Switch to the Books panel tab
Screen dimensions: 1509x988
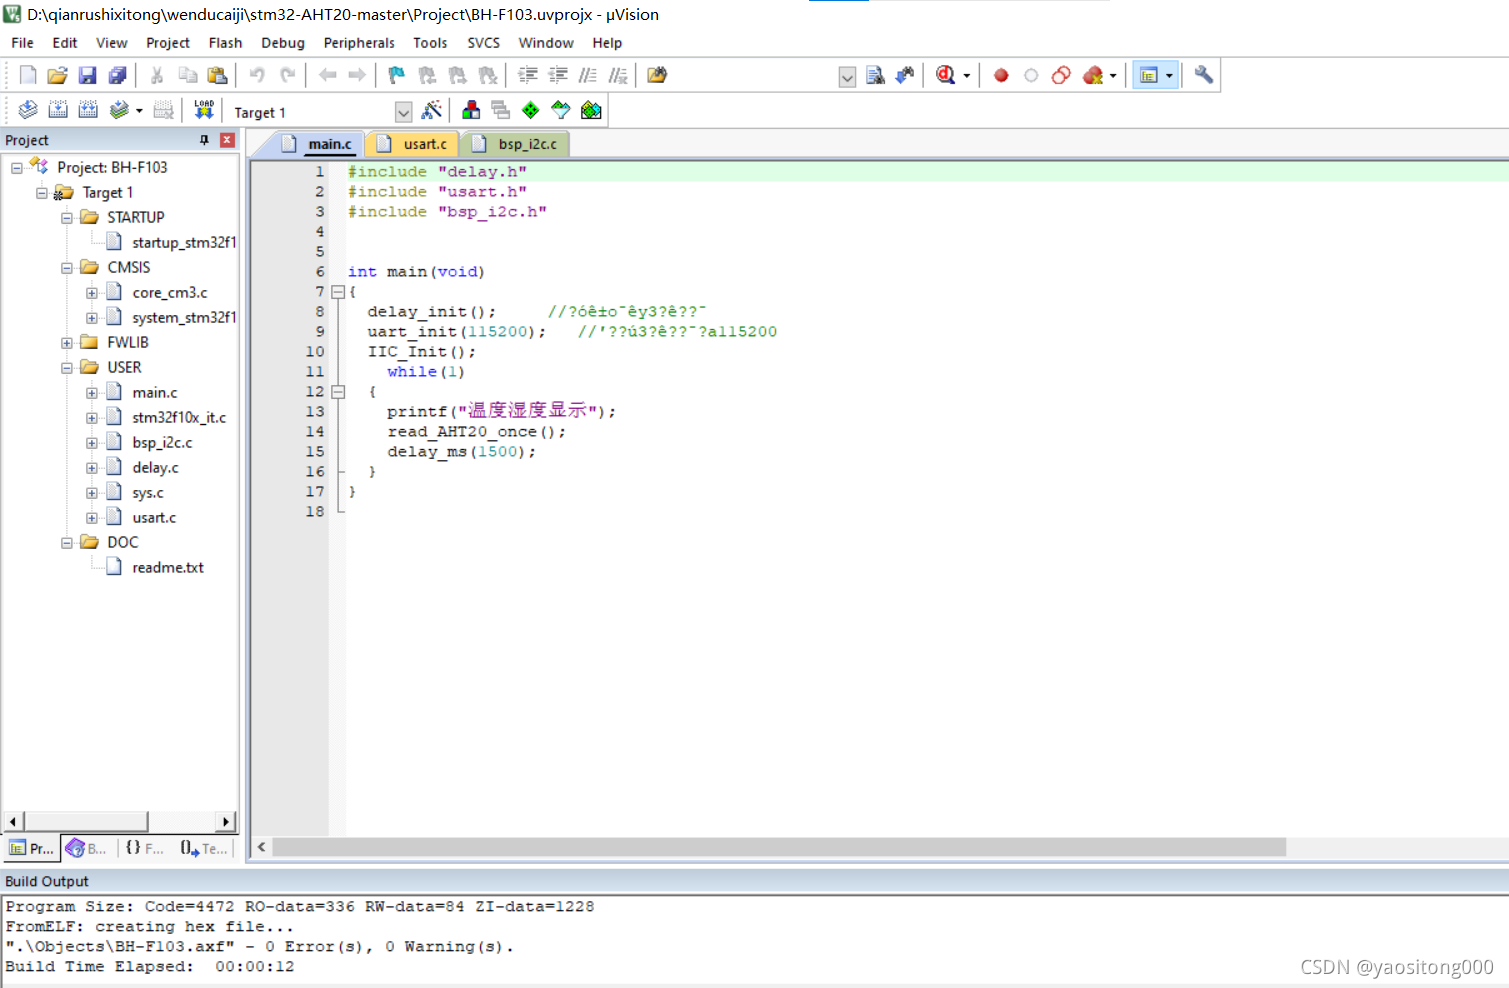(86, 848)
